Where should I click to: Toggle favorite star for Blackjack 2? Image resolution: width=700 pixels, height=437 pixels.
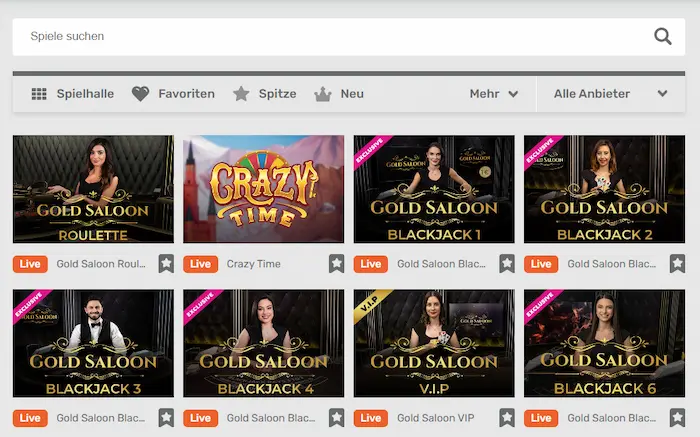coord(677,264)
